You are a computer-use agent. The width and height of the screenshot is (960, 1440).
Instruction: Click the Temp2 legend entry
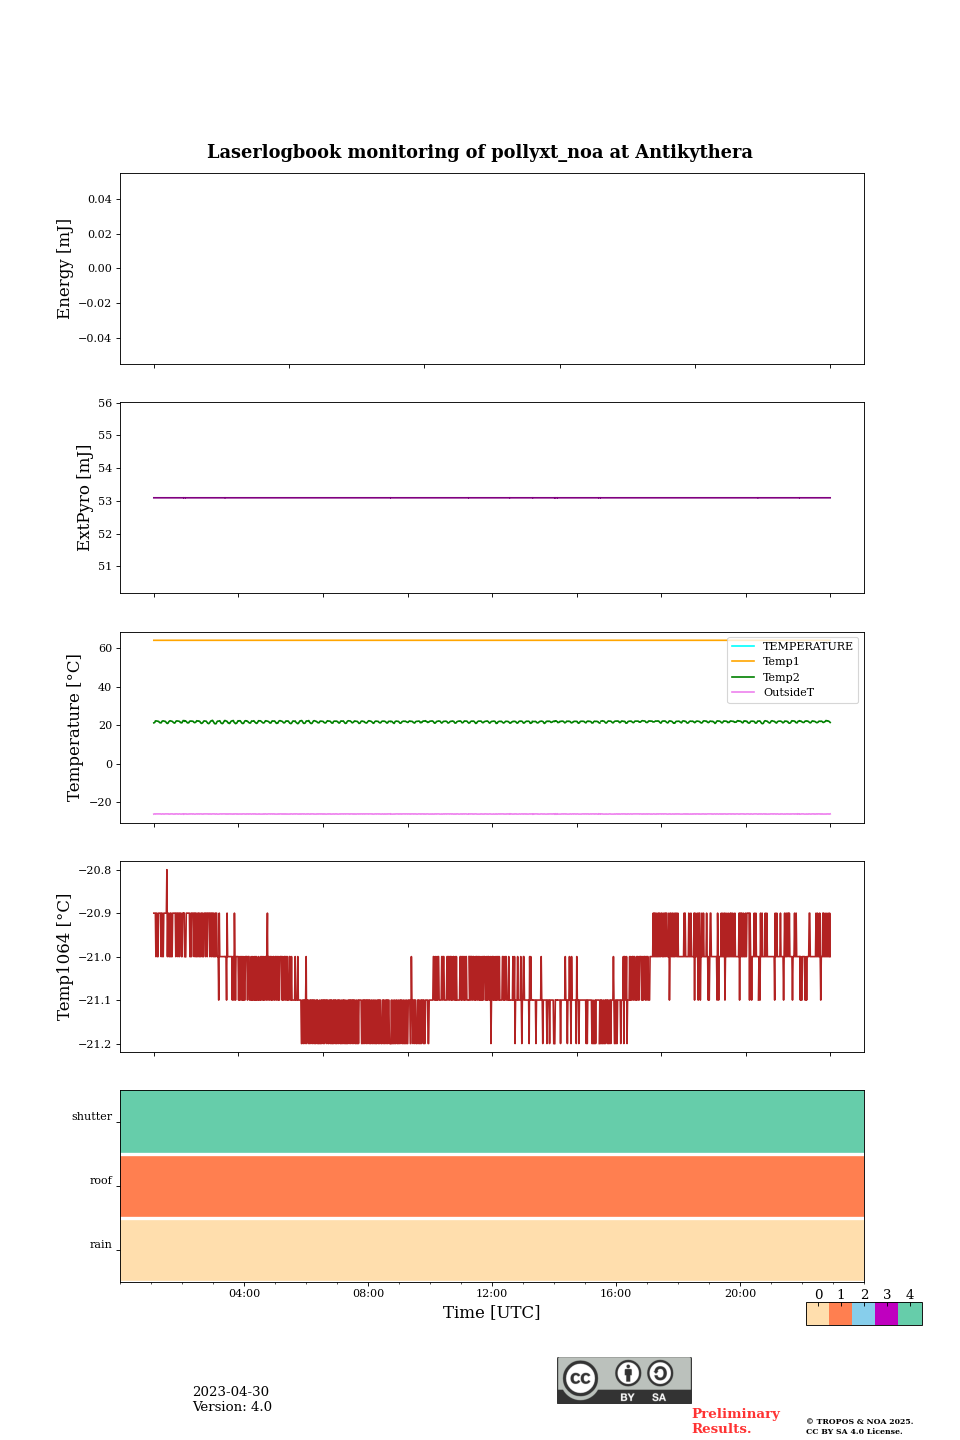766,677
